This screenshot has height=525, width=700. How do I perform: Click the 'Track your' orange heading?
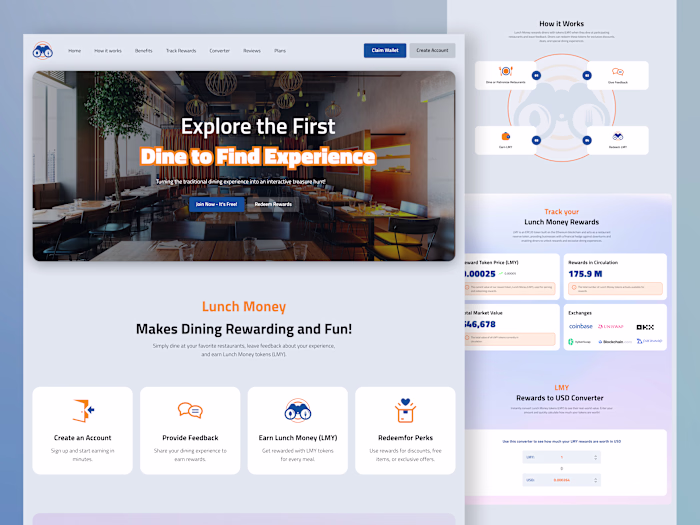pos(561,212)
